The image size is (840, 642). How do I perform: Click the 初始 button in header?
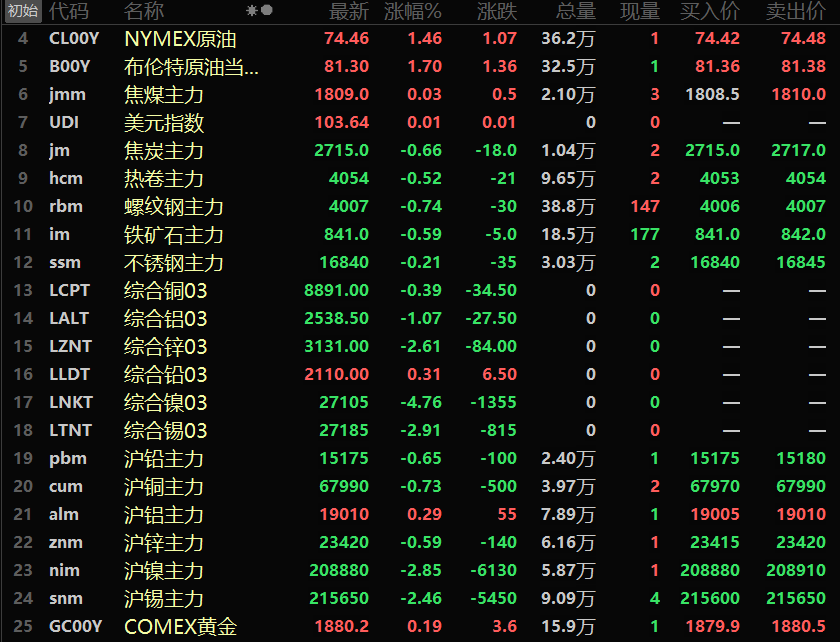[23, 11]
